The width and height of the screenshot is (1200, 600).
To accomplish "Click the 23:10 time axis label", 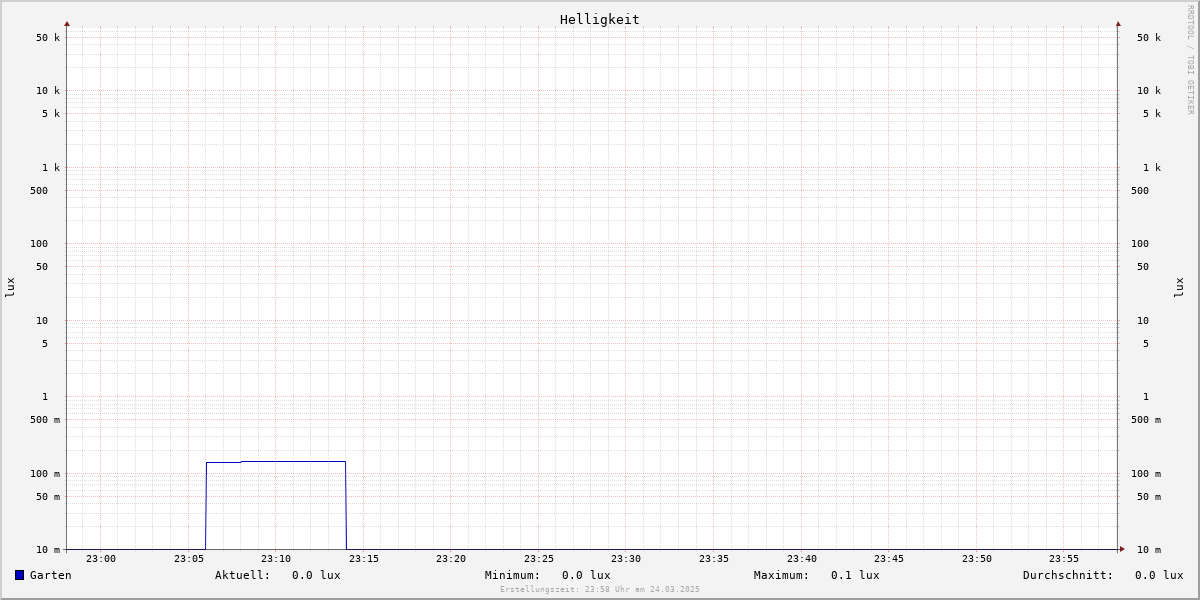I will point(276,559).
